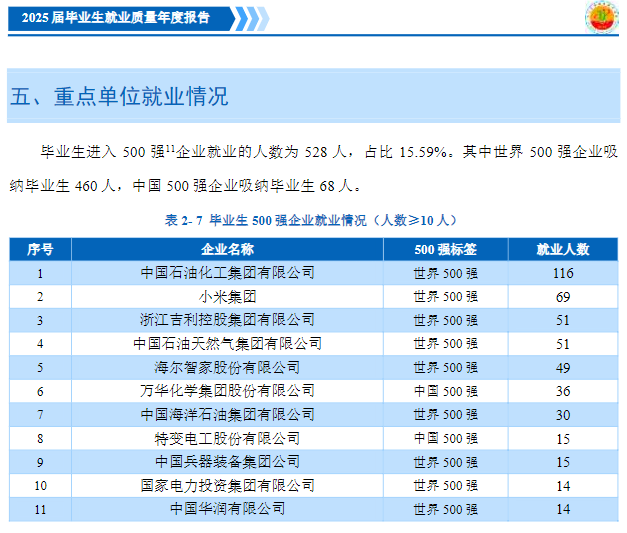Image resolution: width=627 pixels, height=533 pixels.
Task: Select the cell 国家电力投资集团有限公司
Action: (227, 485)
